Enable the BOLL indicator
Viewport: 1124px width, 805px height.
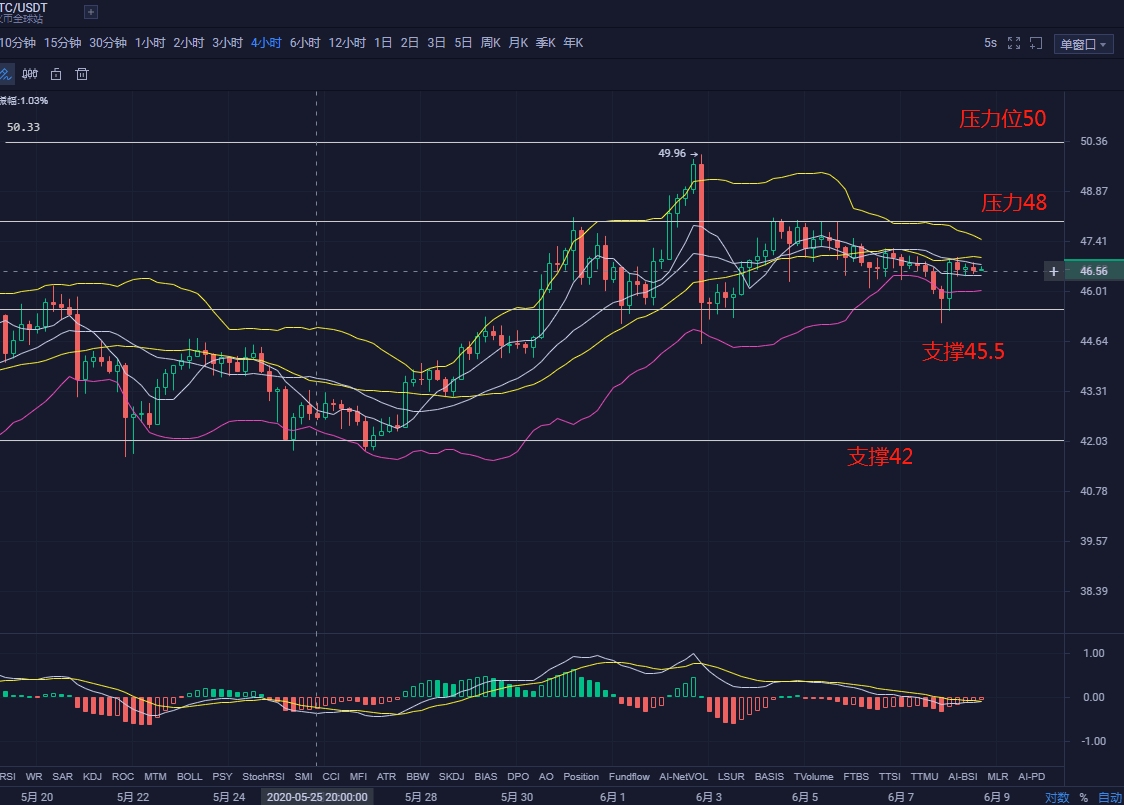point(189,776)
